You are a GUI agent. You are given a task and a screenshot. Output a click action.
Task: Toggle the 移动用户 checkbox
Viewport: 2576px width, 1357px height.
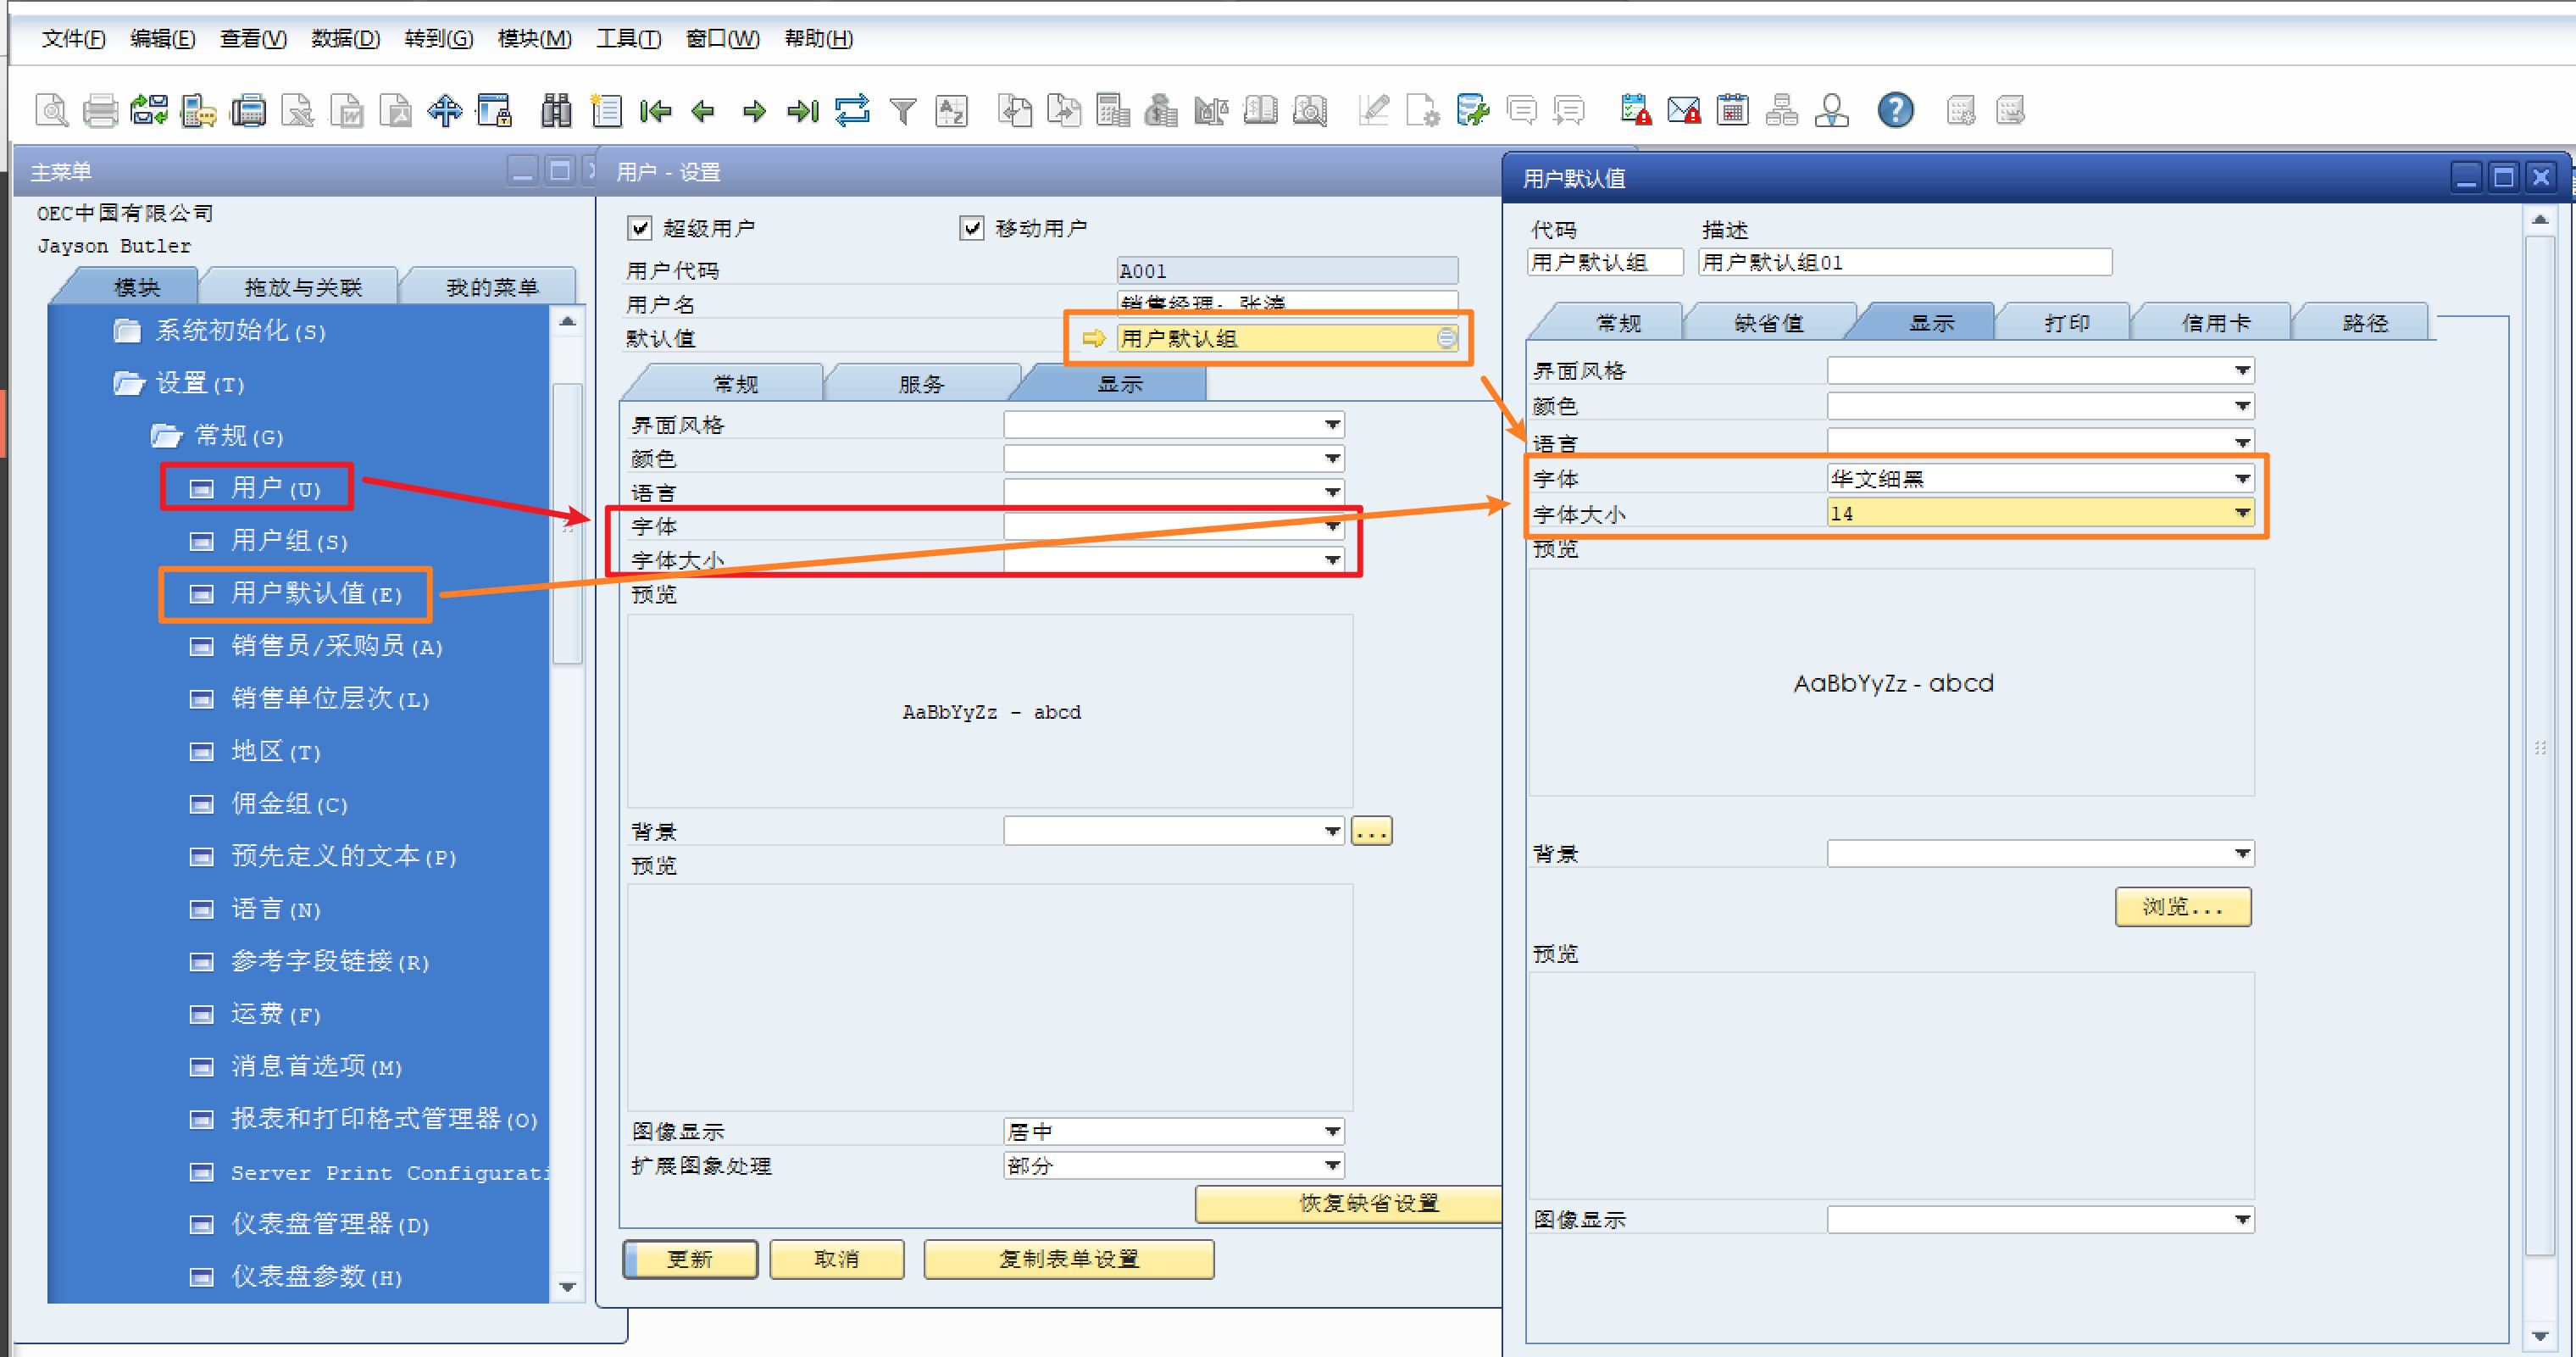(971, 228)
